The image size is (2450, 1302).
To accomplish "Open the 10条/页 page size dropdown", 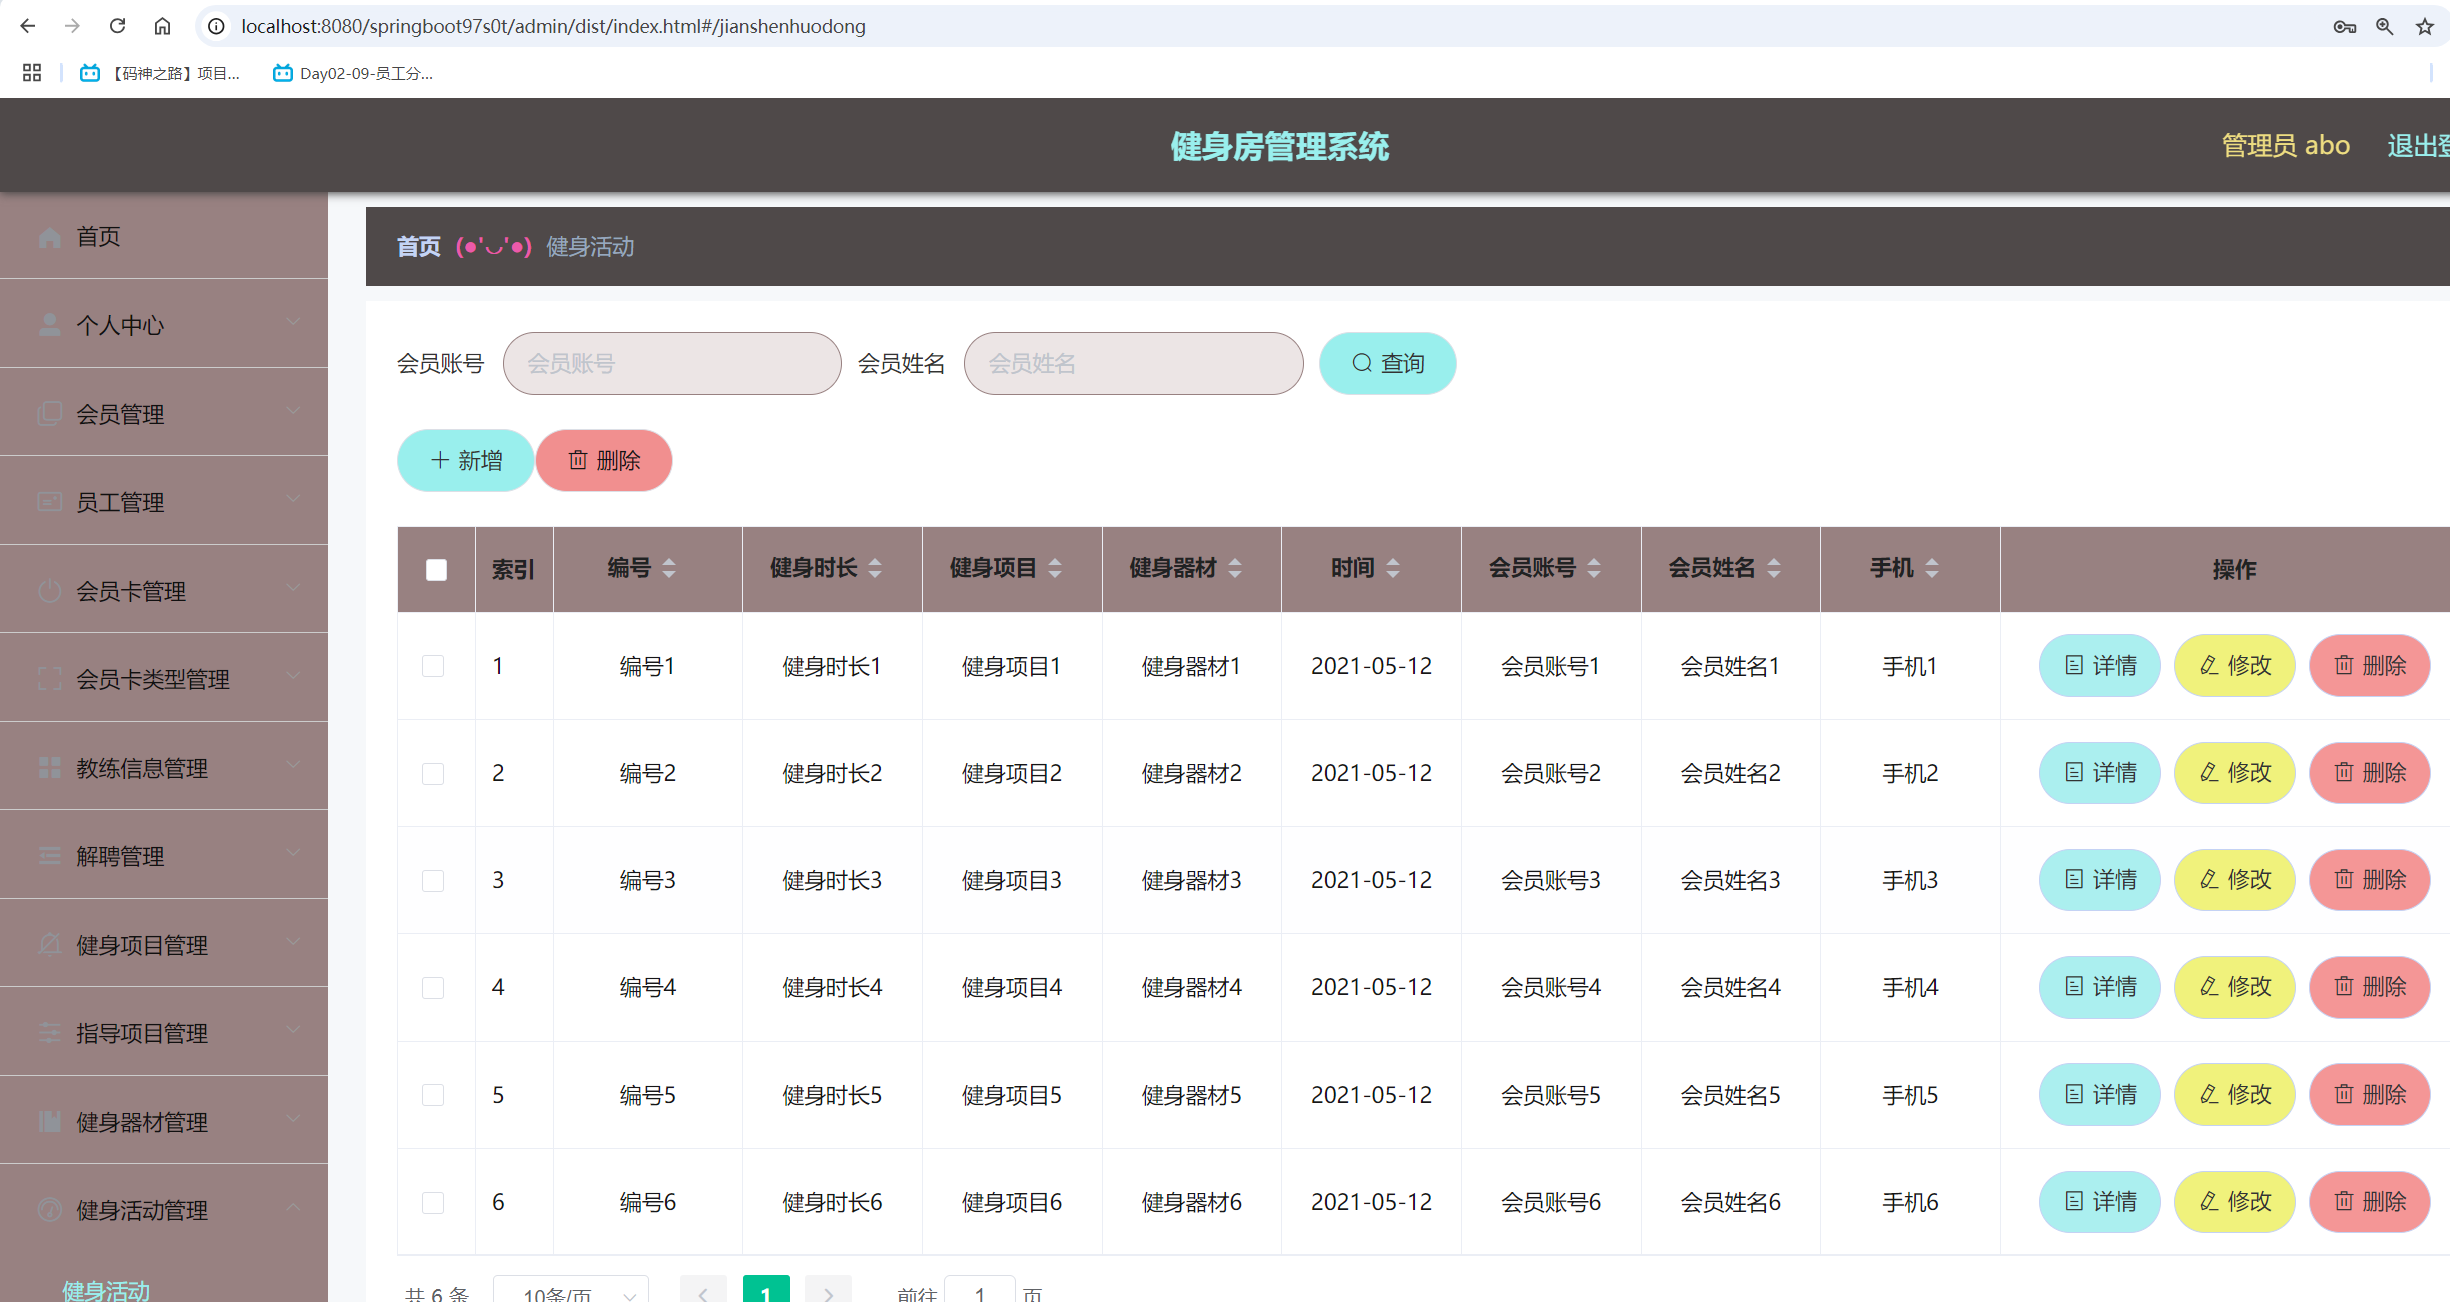I will pyautogui.click(x=572, y=1293).
